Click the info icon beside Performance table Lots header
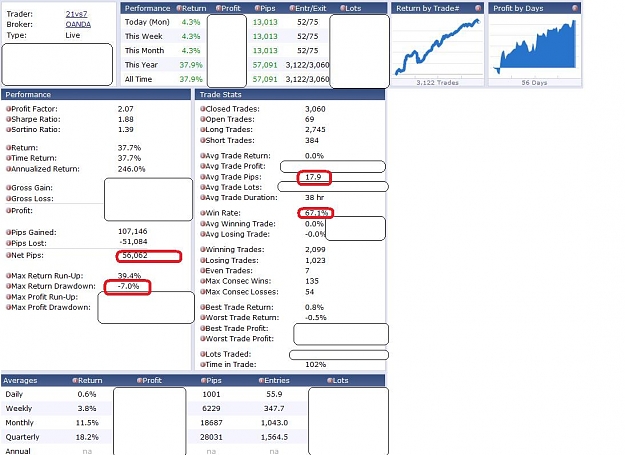The image size is (625, 455). click(x=343, y=8)
